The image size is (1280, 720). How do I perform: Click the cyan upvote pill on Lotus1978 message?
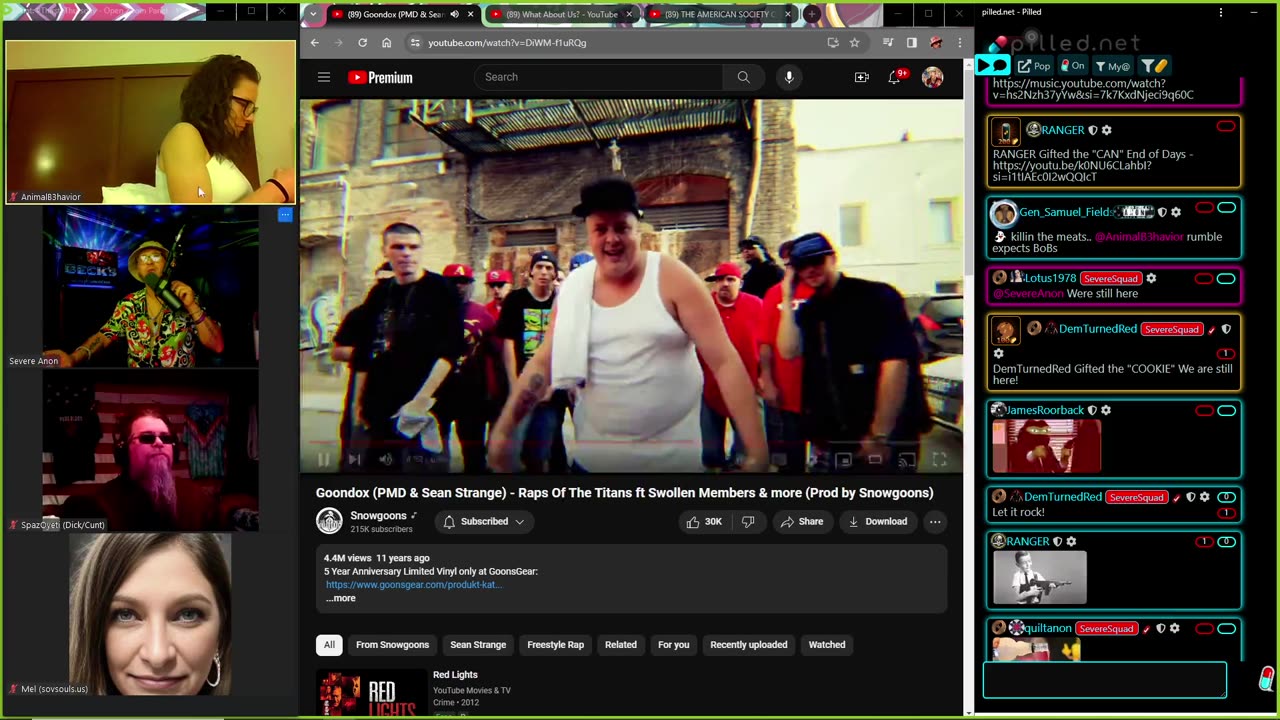pyautogui.click(x=1226, y=278)
